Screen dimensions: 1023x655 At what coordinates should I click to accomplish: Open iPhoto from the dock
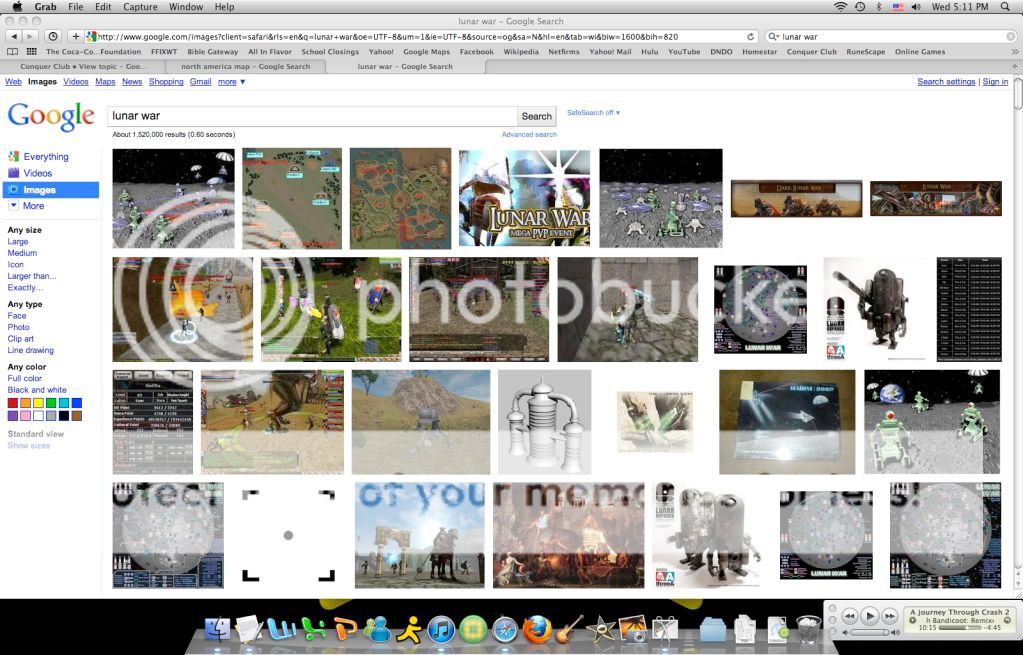point(632,630)
